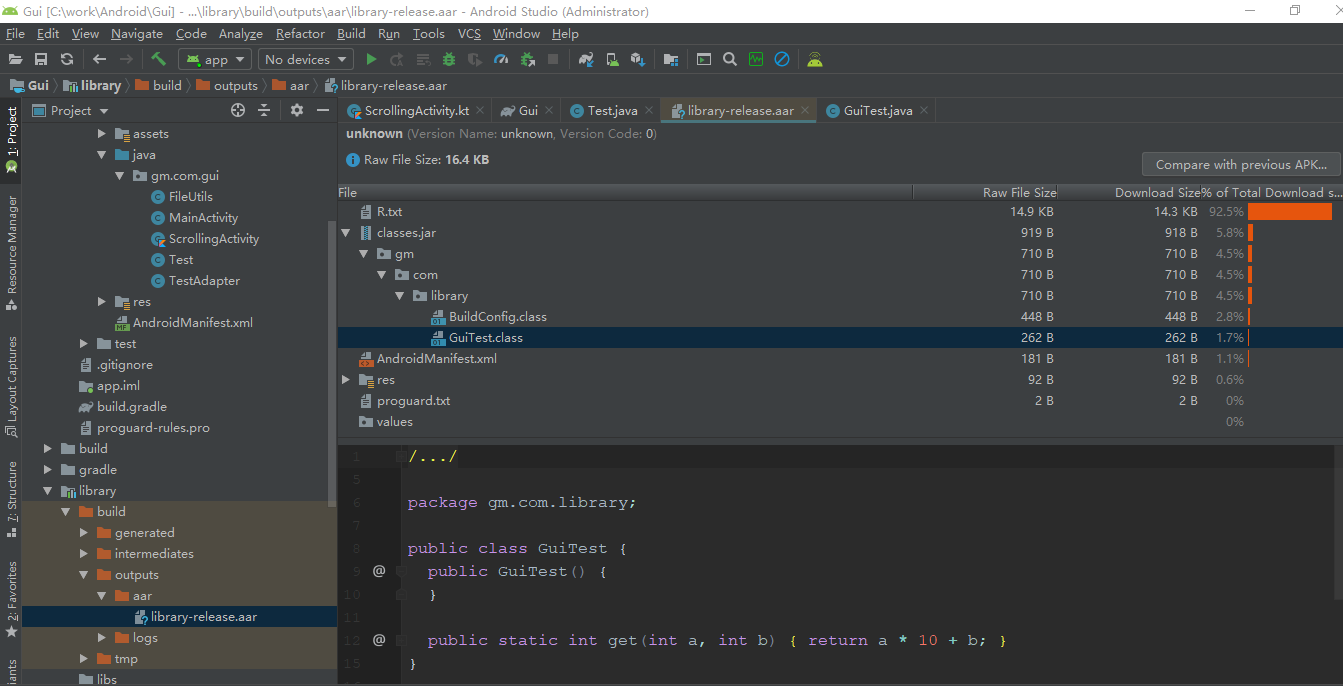Open Project Structure toolbar icon
The height and width of the screenshot is (686, 1343).
click(x=671, y=59)
